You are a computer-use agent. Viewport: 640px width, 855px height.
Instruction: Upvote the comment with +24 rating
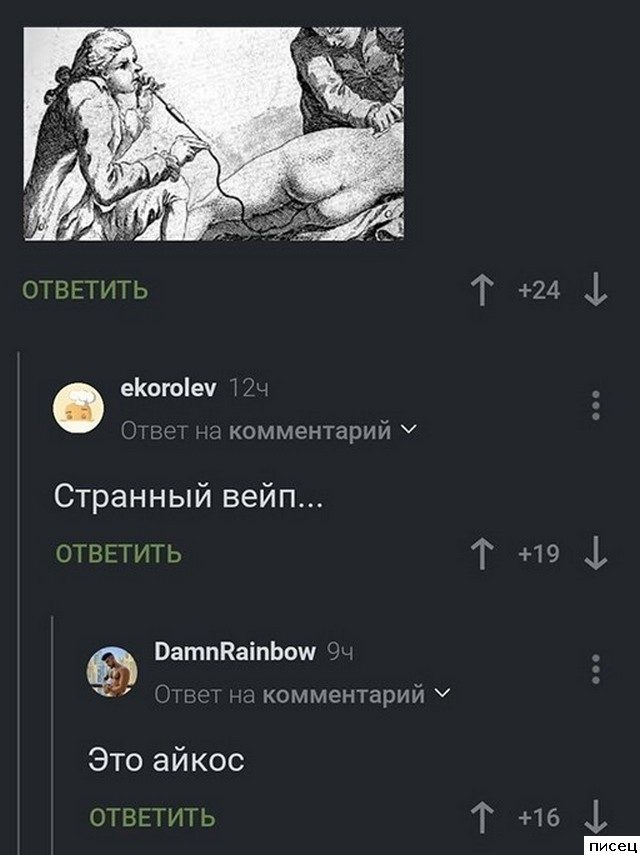[x=482, y=290]
